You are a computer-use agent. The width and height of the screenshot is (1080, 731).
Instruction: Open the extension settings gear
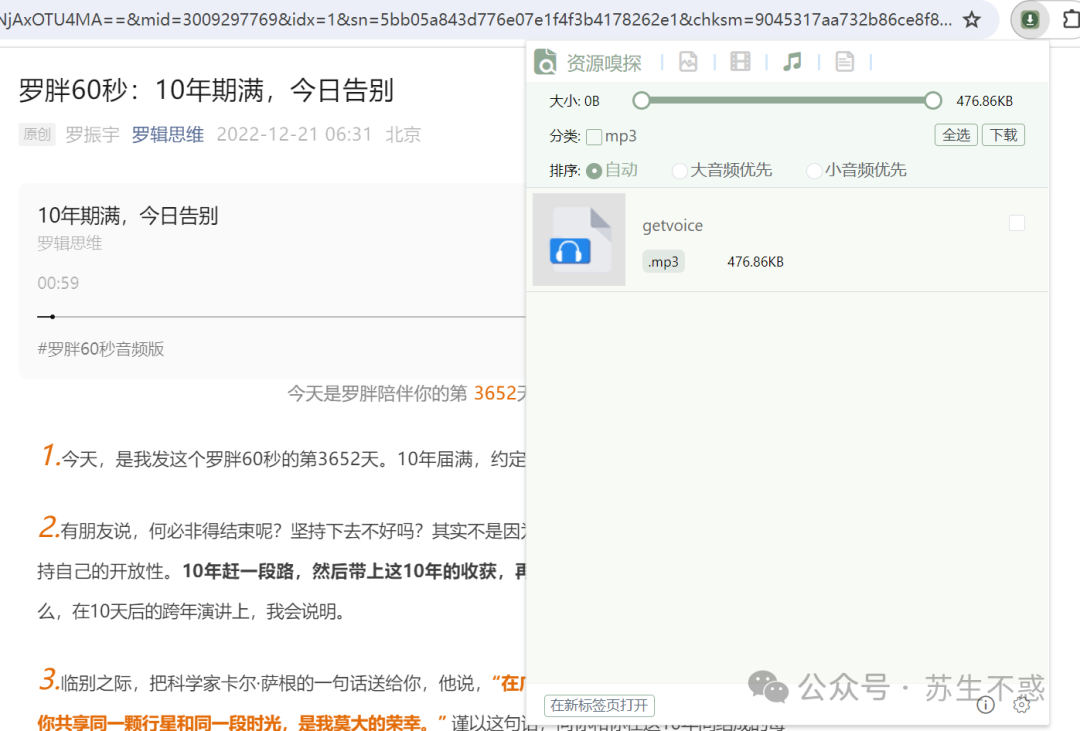[1022, 704]
